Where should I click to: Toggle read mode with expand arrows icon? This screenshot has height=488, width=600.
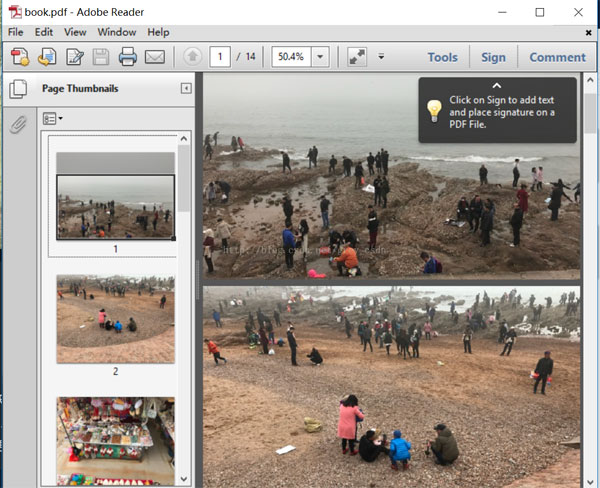click(357, 57)
